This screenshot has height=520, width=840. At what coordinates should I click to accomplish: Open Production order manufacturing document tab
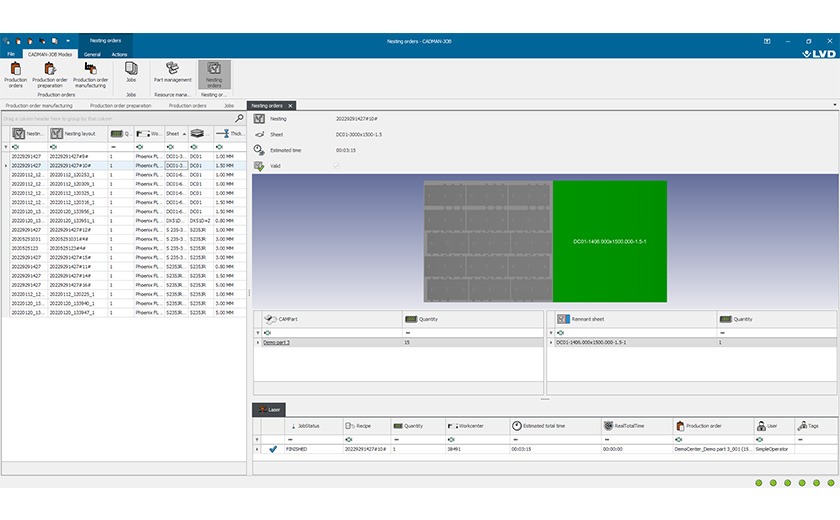click(x=39, y=105)
